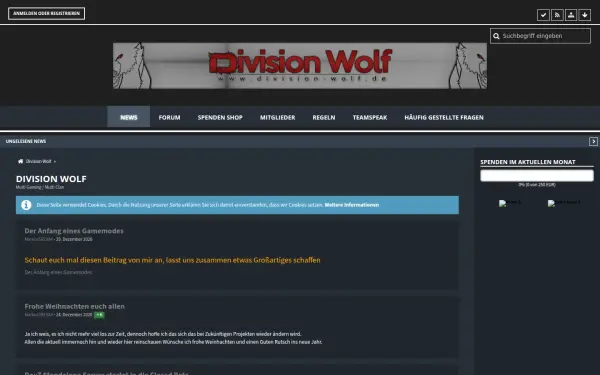Click the home icon in breadcrumb

[20, 161]
